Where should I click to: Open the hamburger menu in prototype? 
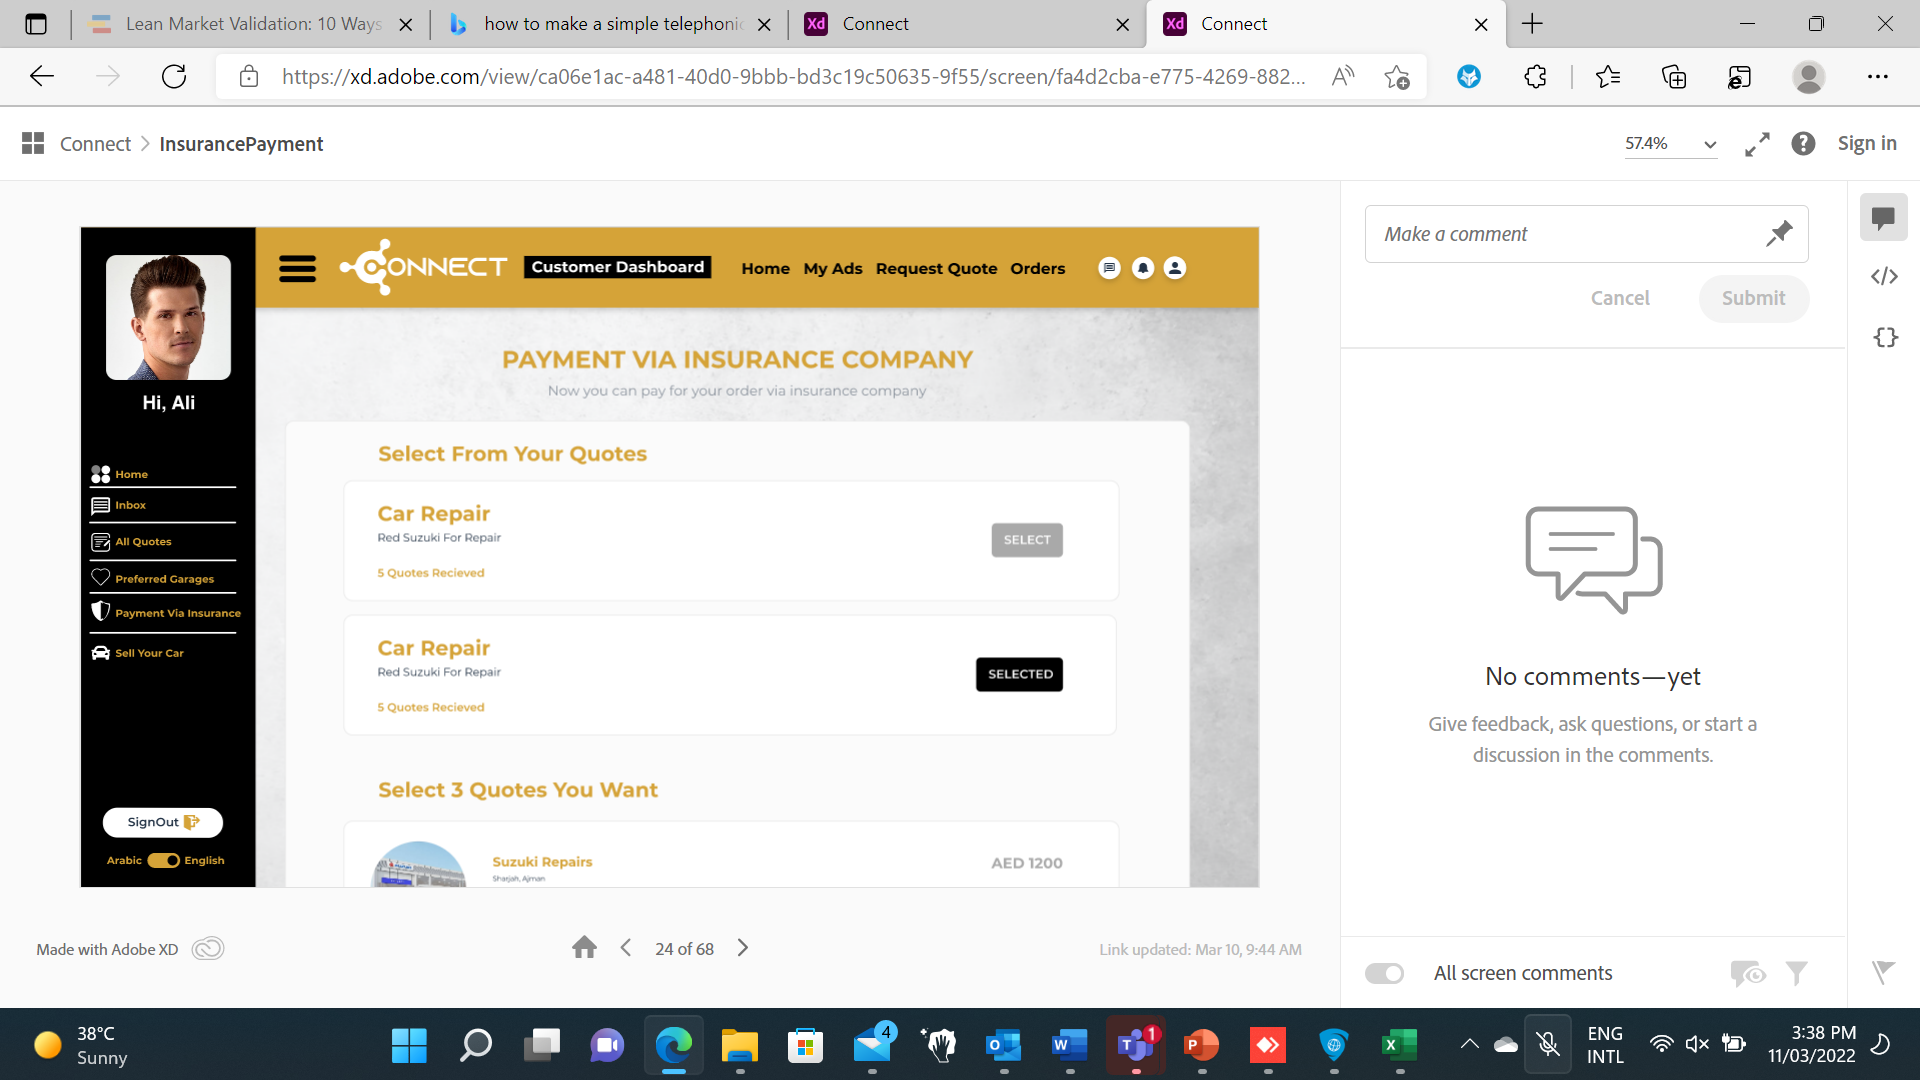(x=297, y=268)
